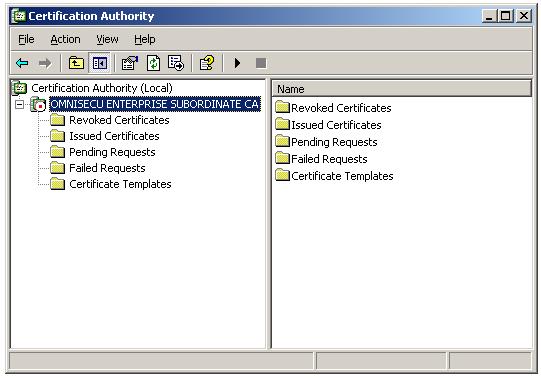
Task: Collapse the OMNISECU ENTERPRISE SUBORDINATE CA node
Action: (20, 105)
